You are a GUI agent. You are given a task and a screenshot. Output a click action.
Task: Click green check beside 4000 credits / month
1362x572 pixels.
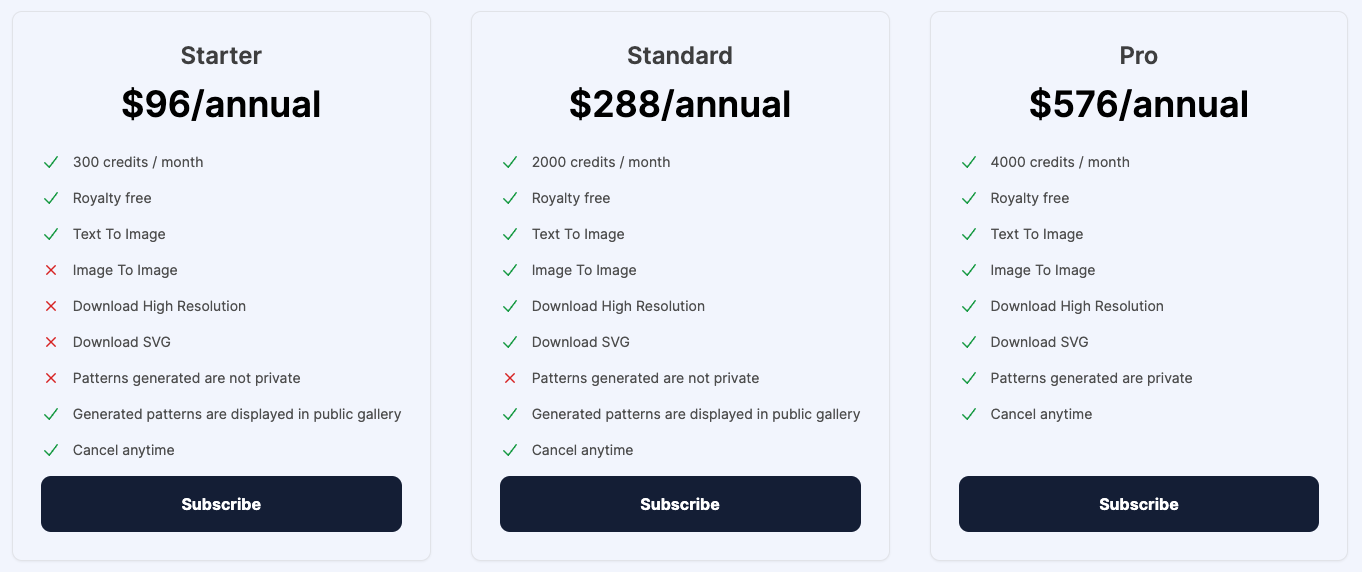[968, 162]
